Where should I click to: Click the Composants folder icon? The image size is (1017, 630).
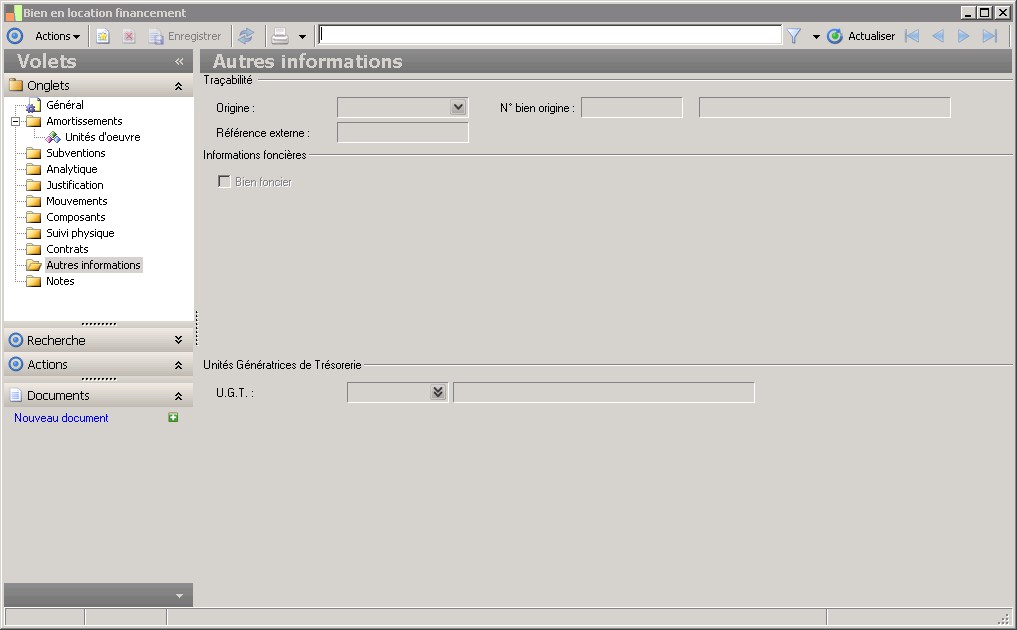click(x=34, y=217)
